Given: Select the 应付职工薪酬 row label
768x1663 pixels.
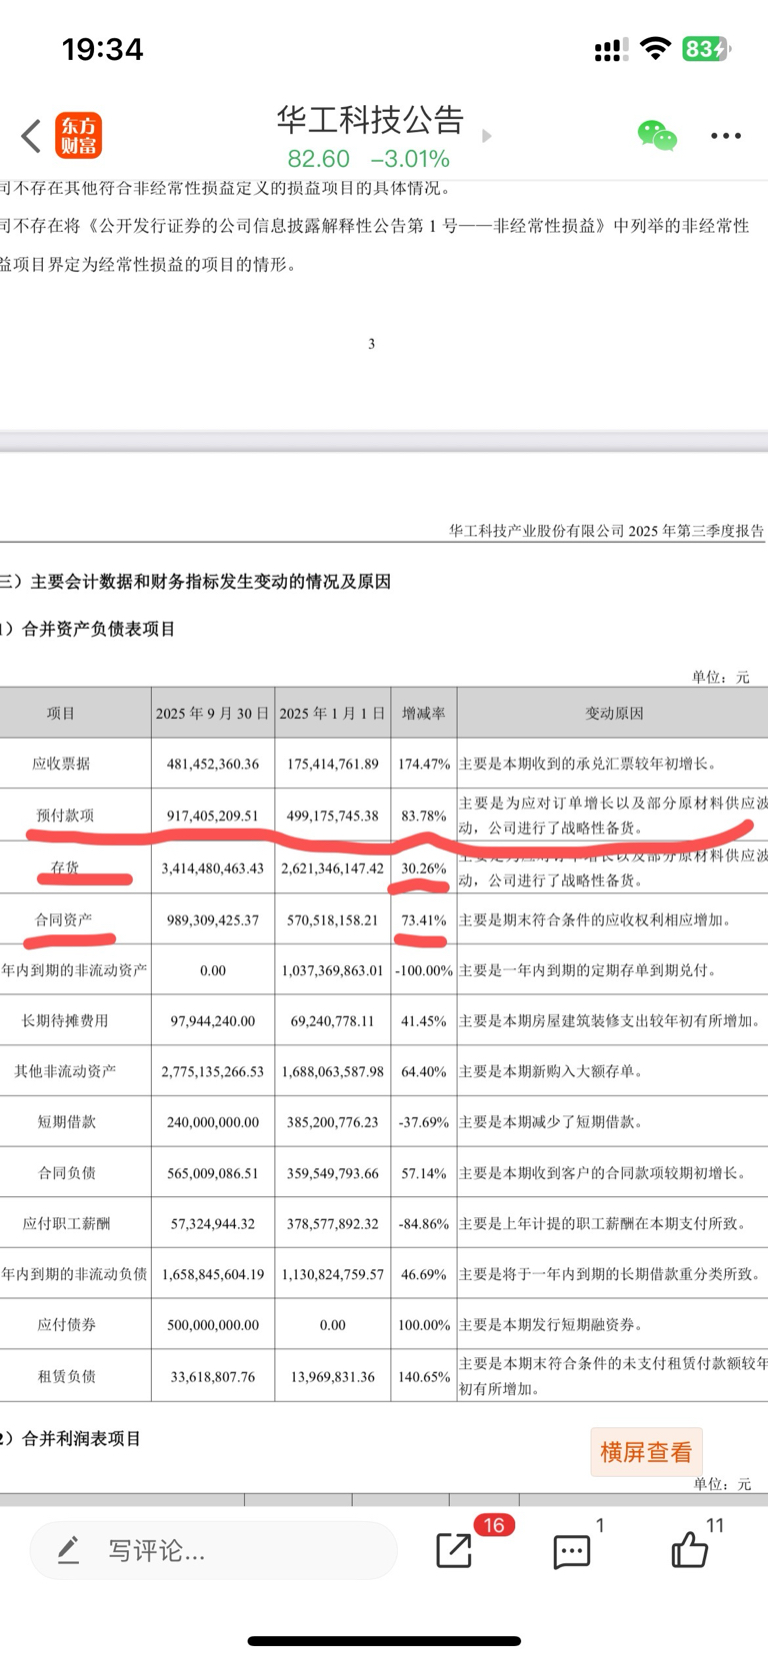Looking at the screenshot, I should tap(67, 1224).
